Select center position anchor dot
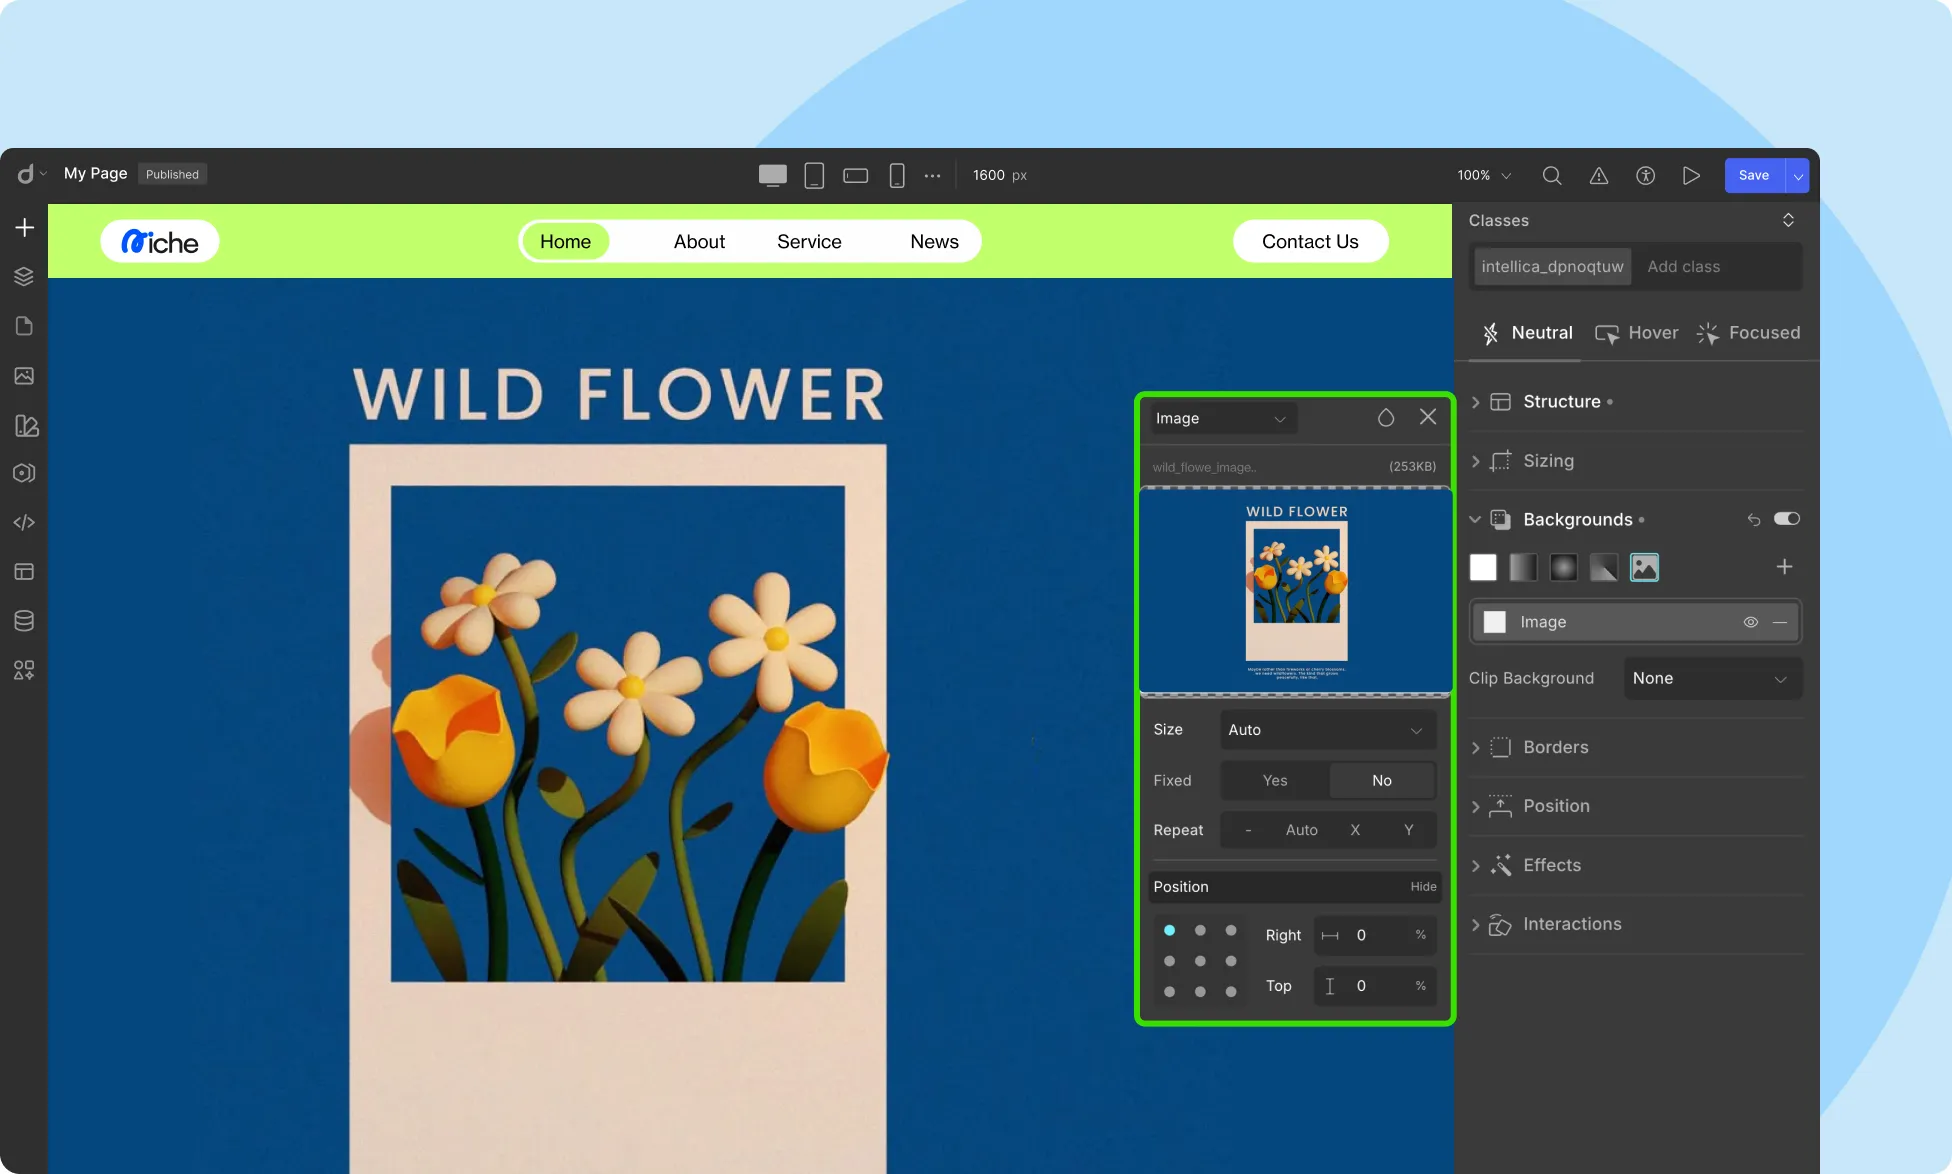 coord(1200,961)
